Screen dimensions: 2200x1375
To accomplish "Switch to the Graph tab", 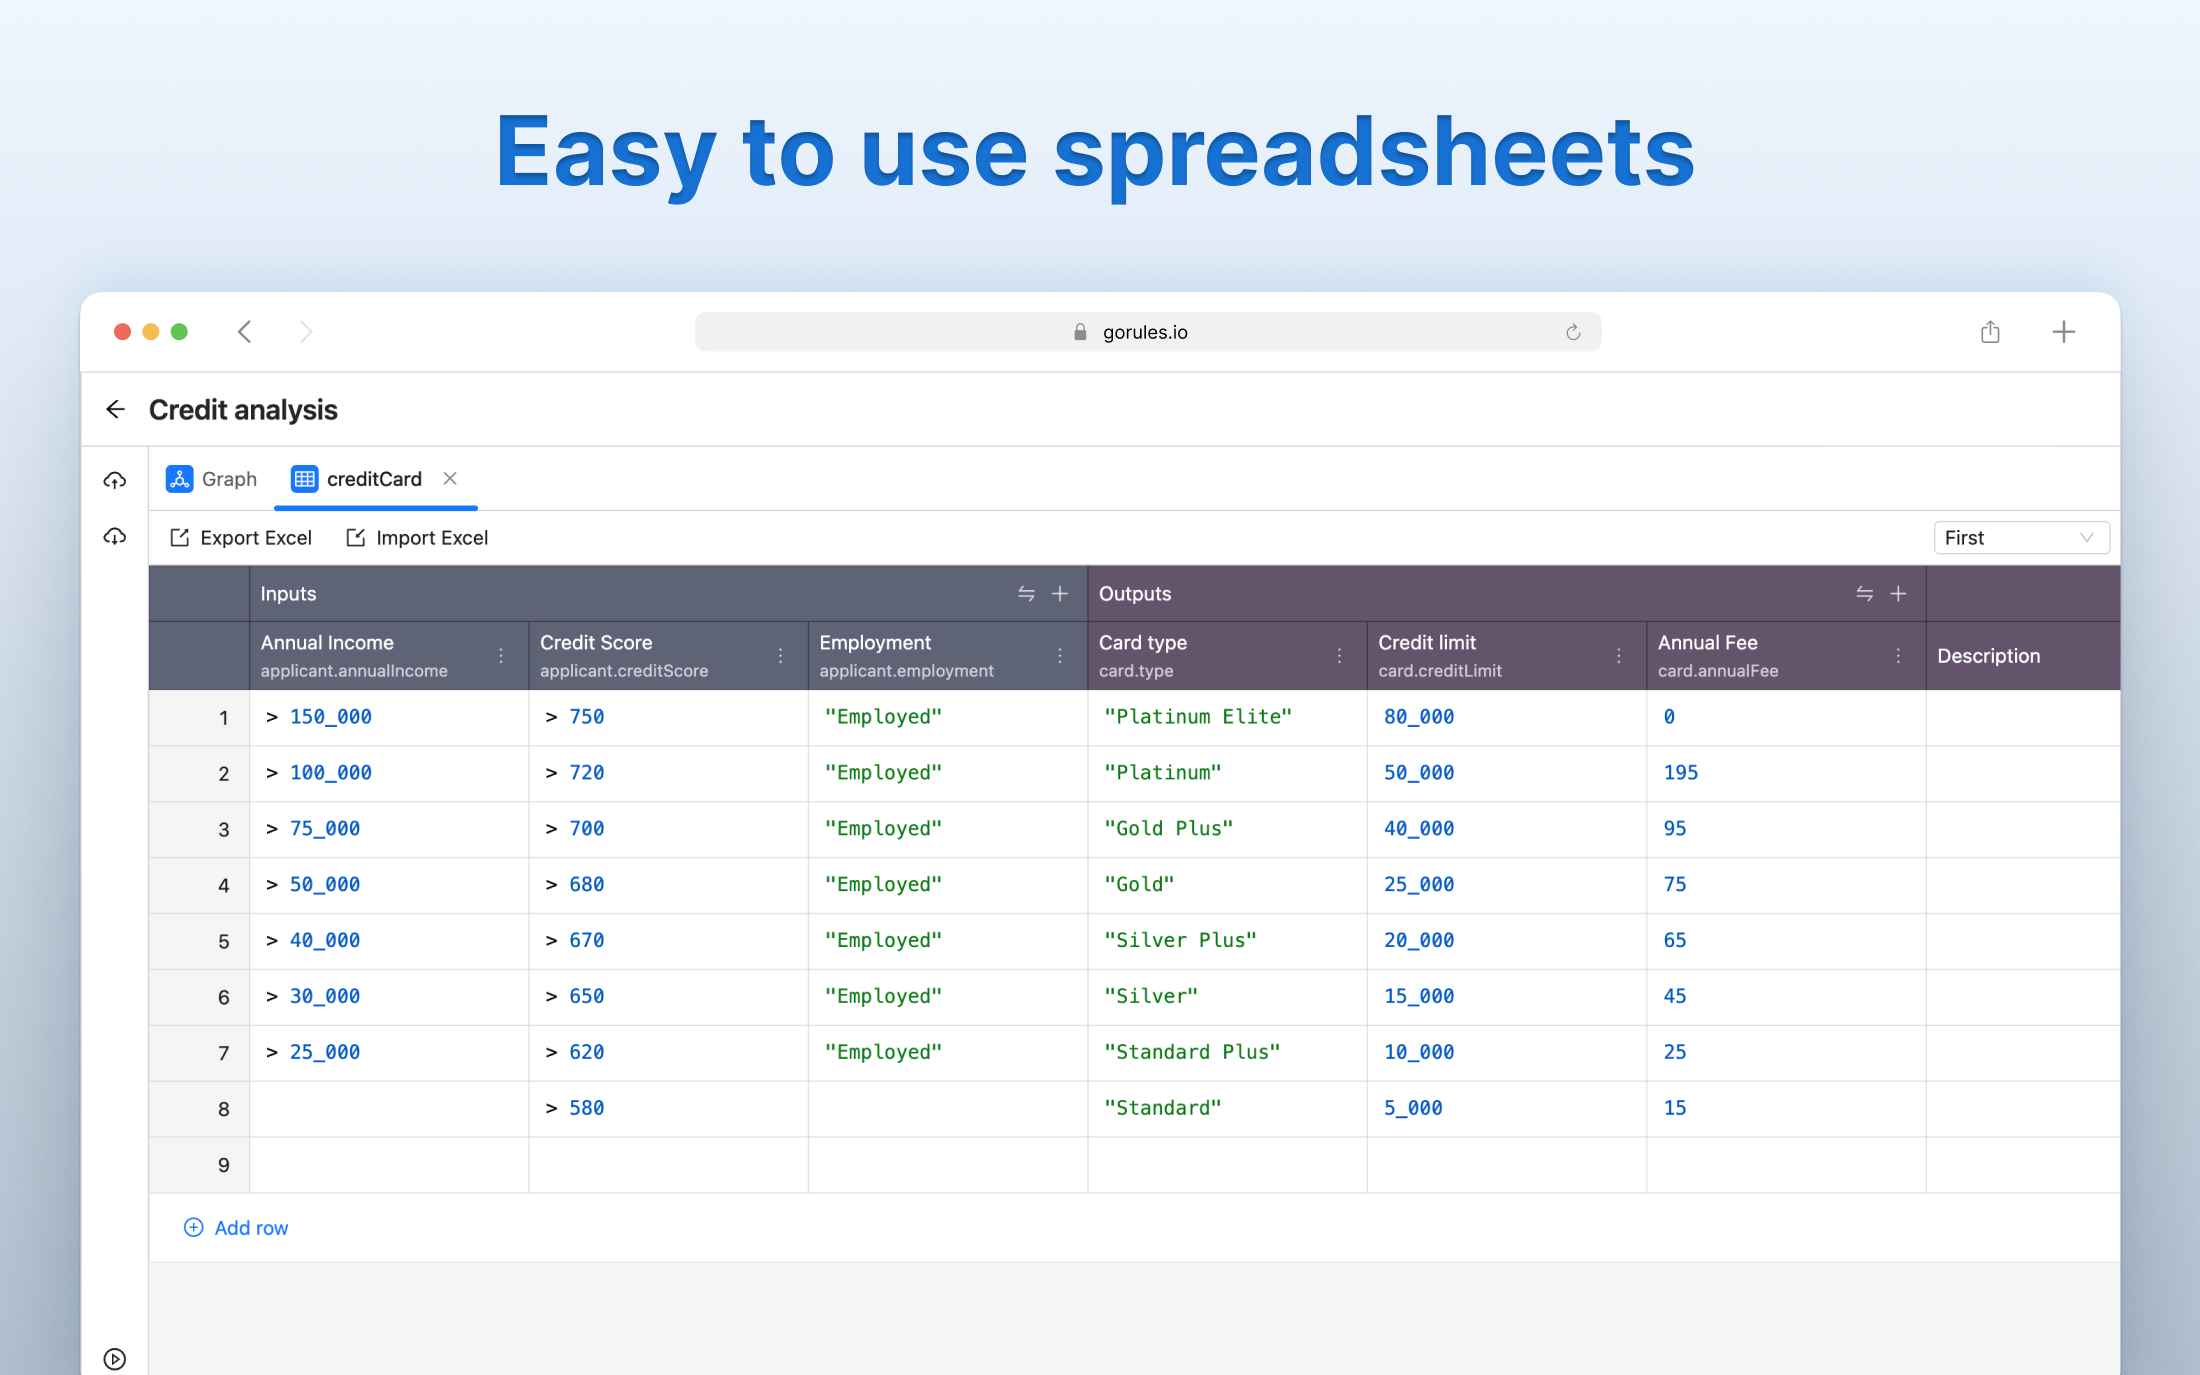I will pyautogui.click(x=212, y=479).
